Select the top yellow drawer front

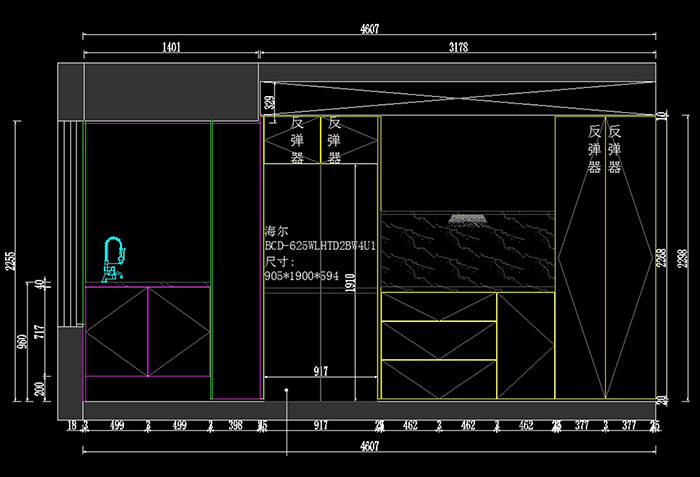439,305
